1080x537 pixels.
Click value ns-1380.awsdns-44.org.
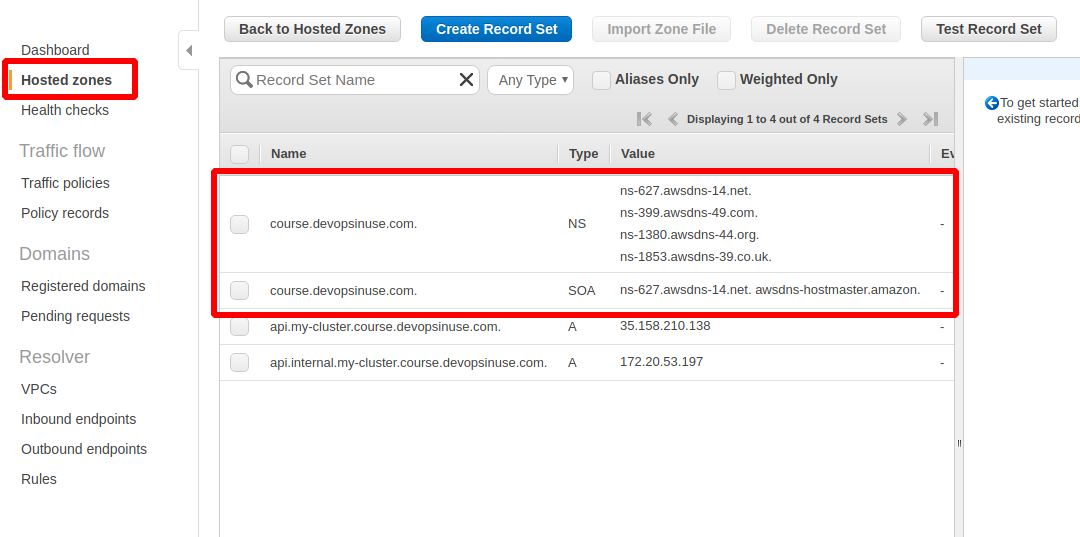(689, 235)
